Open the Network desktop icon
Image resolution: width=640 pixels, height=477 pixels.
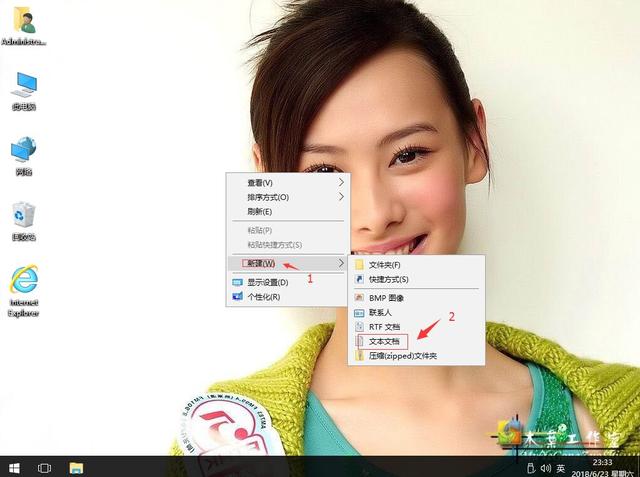24,156
